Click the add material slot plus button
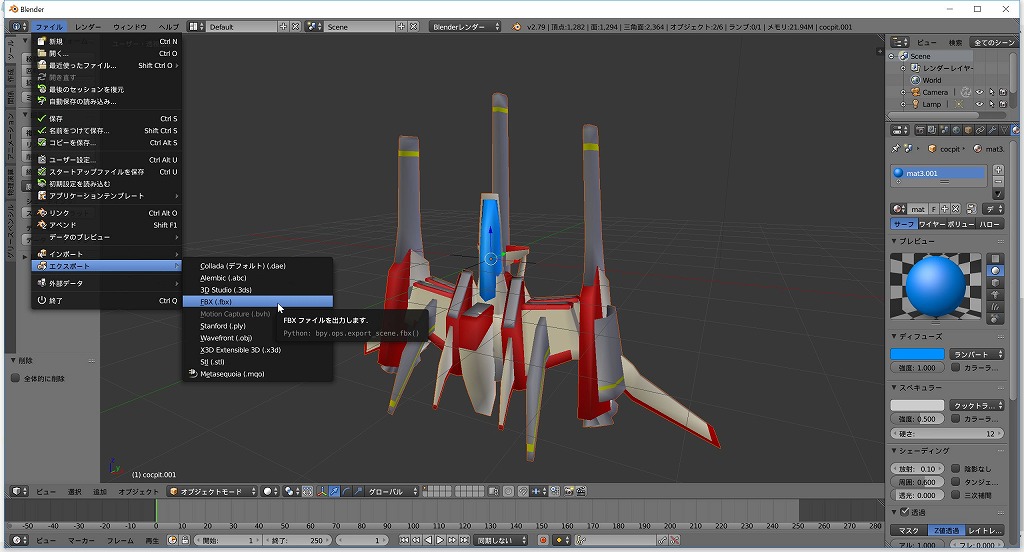The width and height of the screenshot is (1024, 552). coord(998,169)
